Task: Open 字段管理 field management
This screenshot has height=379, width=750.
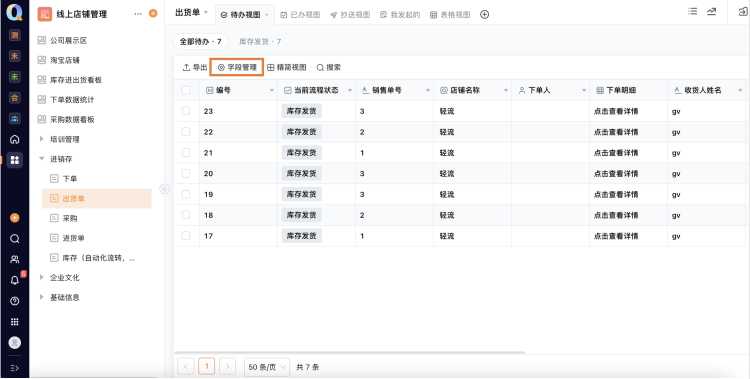Action: 237,67
